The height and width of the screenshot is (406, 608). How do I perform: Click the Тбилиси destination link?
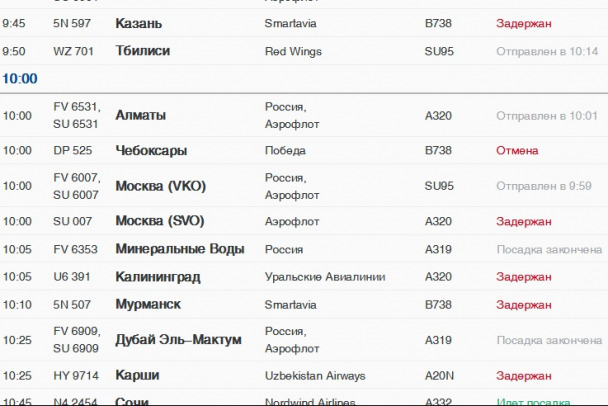click(143, 50)
